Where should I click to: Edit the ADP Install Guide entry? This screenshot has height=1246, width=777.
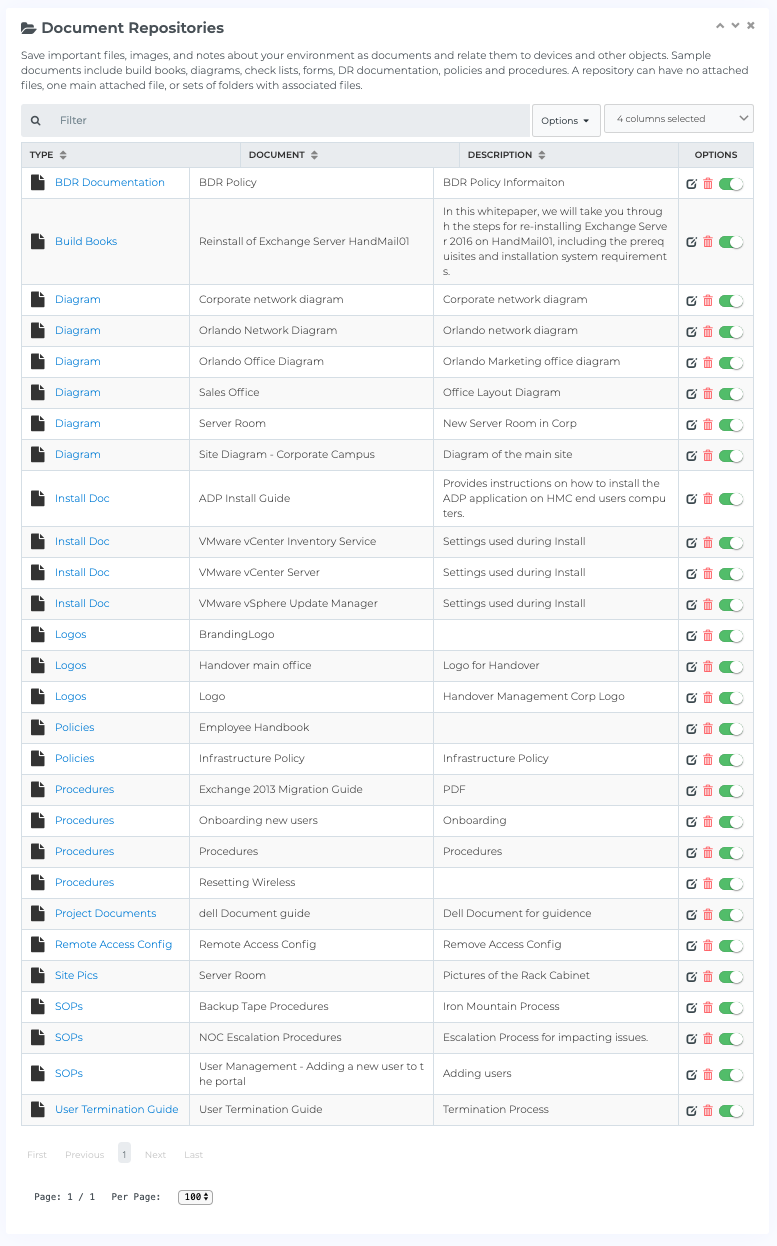(x=691, y=499)
